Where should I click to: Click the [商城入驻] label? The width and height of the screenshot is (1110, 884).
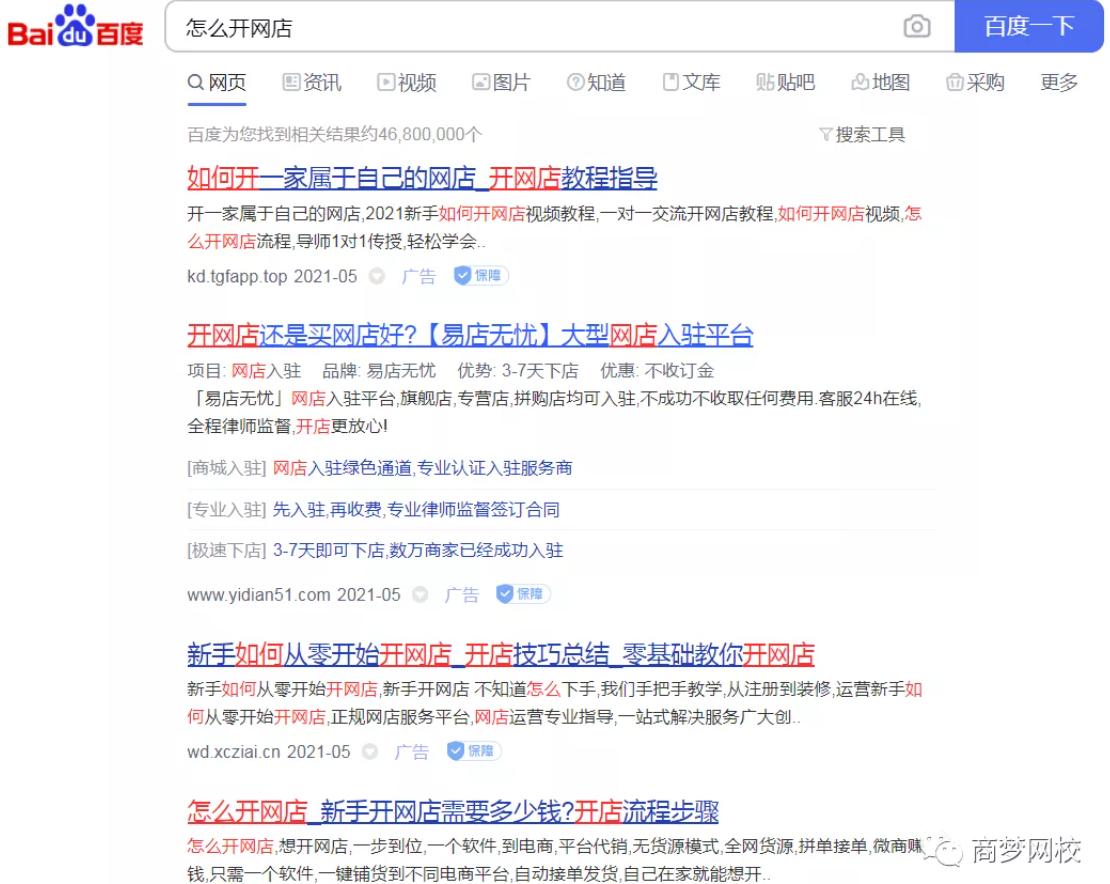[227, 468]
